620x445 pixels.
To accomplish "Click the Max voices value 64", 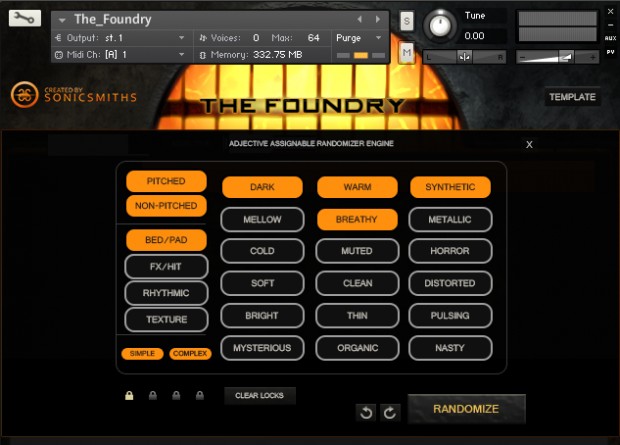I will click(313, 38).
